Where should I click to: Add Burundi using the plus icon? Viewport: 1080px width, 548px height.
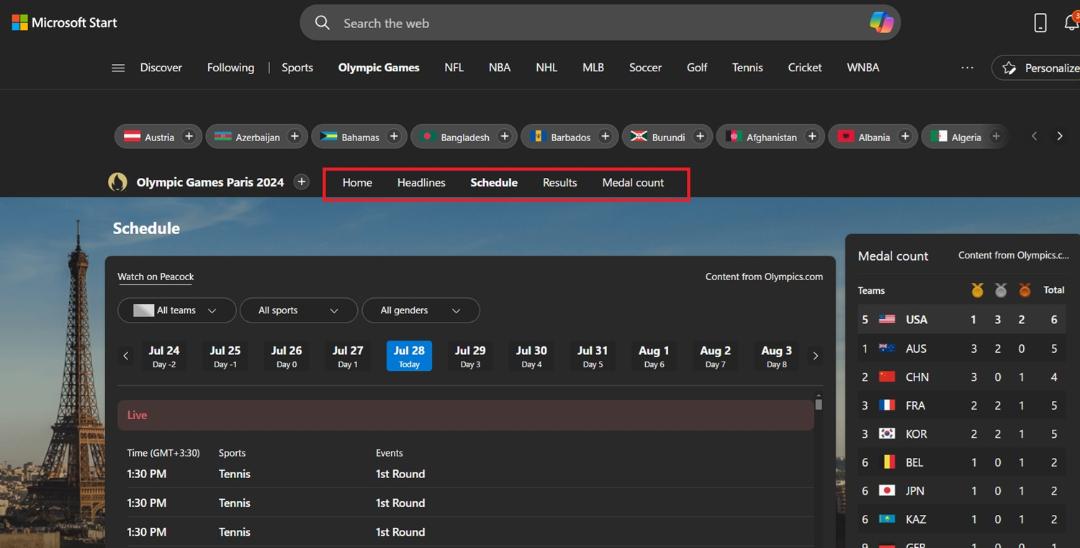point(700,136)
